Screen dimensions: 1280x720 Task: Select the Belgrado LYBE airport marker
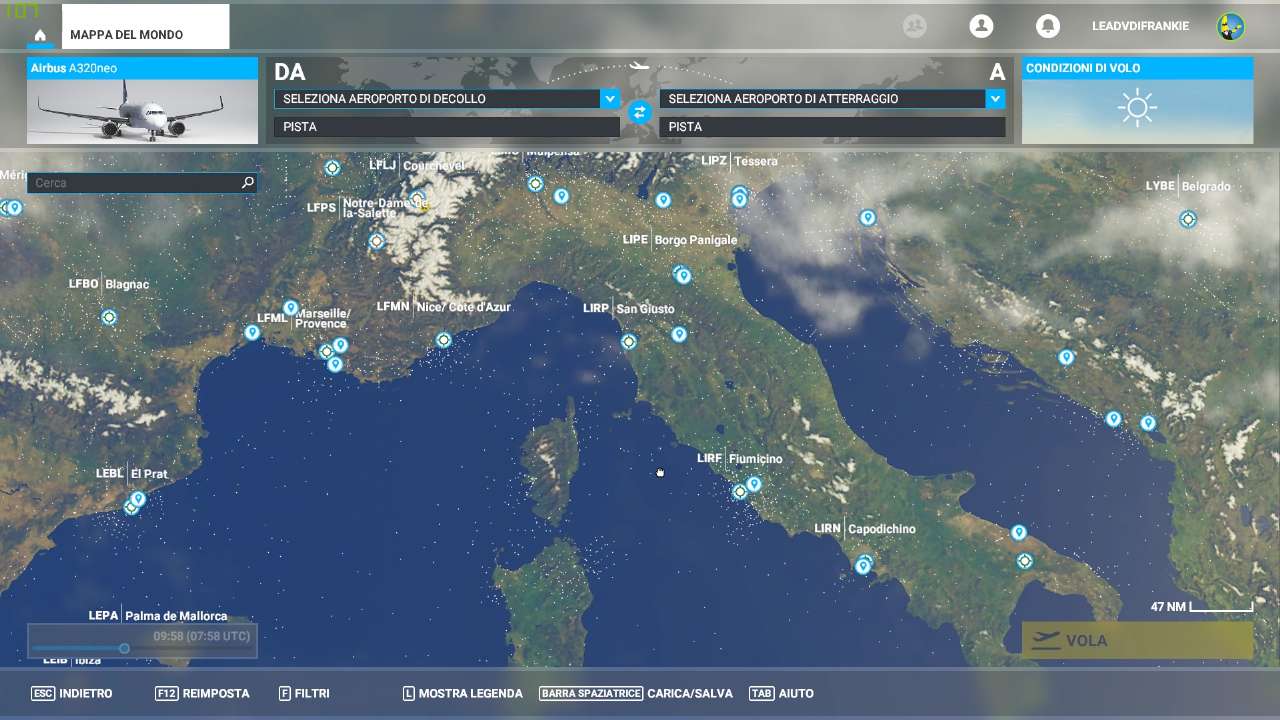pyautogui.click(x=1188, y=219)
